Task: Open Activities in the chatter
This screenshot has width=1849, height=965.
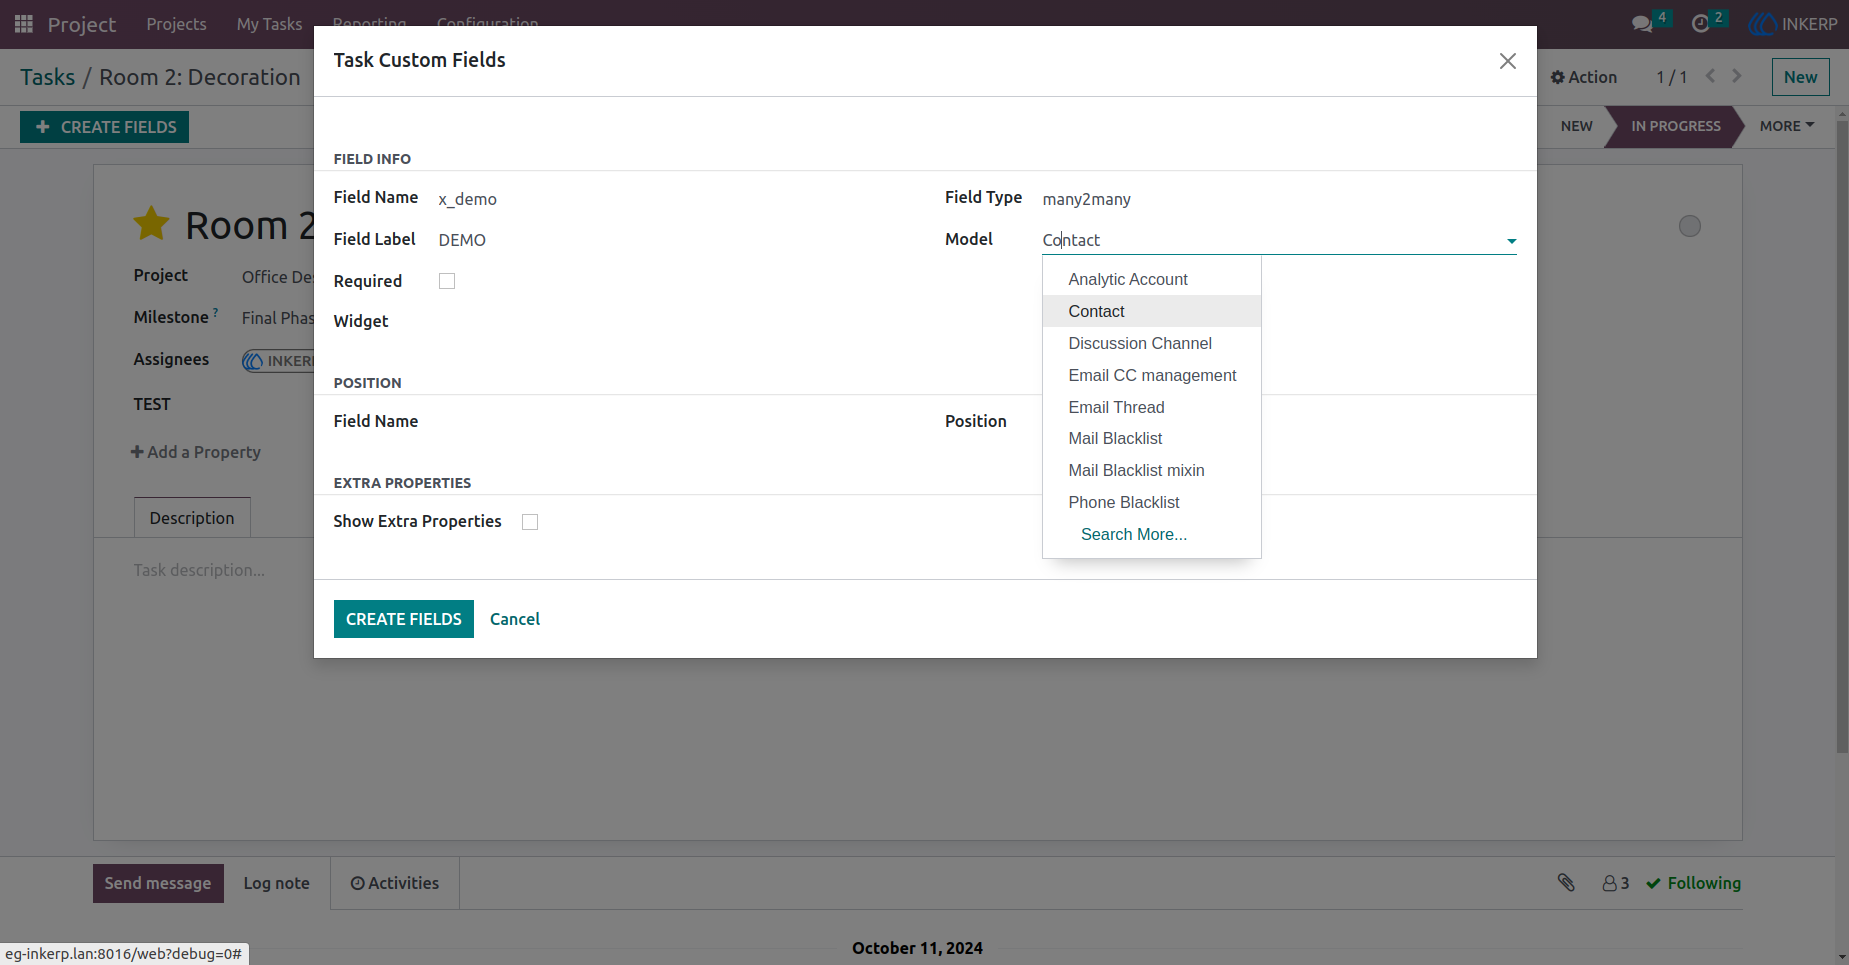Action: [x=395, y=883]
